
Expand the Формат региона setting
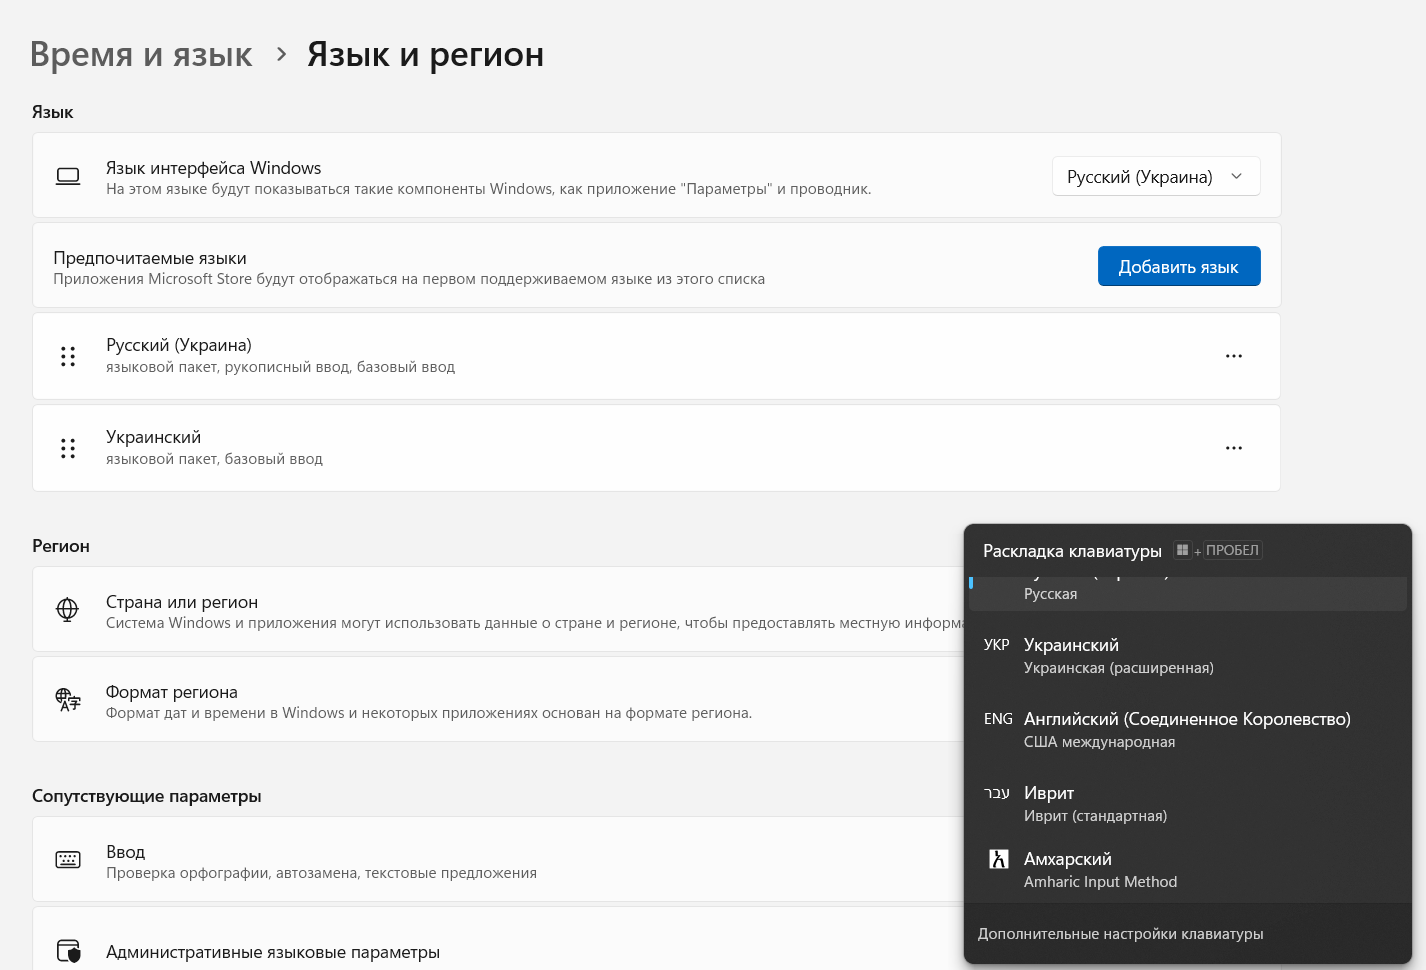tap(498, 699)
